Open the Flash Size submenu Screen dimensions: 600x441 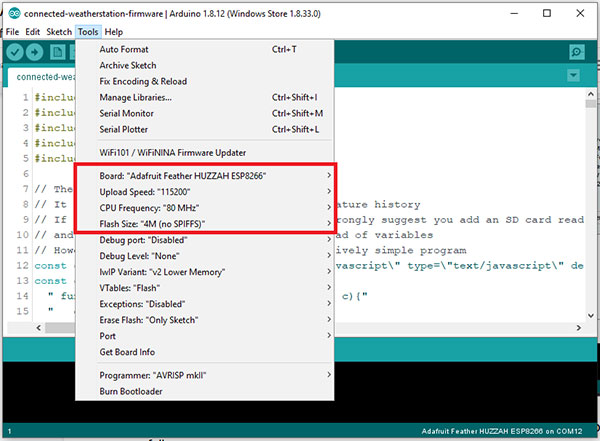[x=152, y=224]
